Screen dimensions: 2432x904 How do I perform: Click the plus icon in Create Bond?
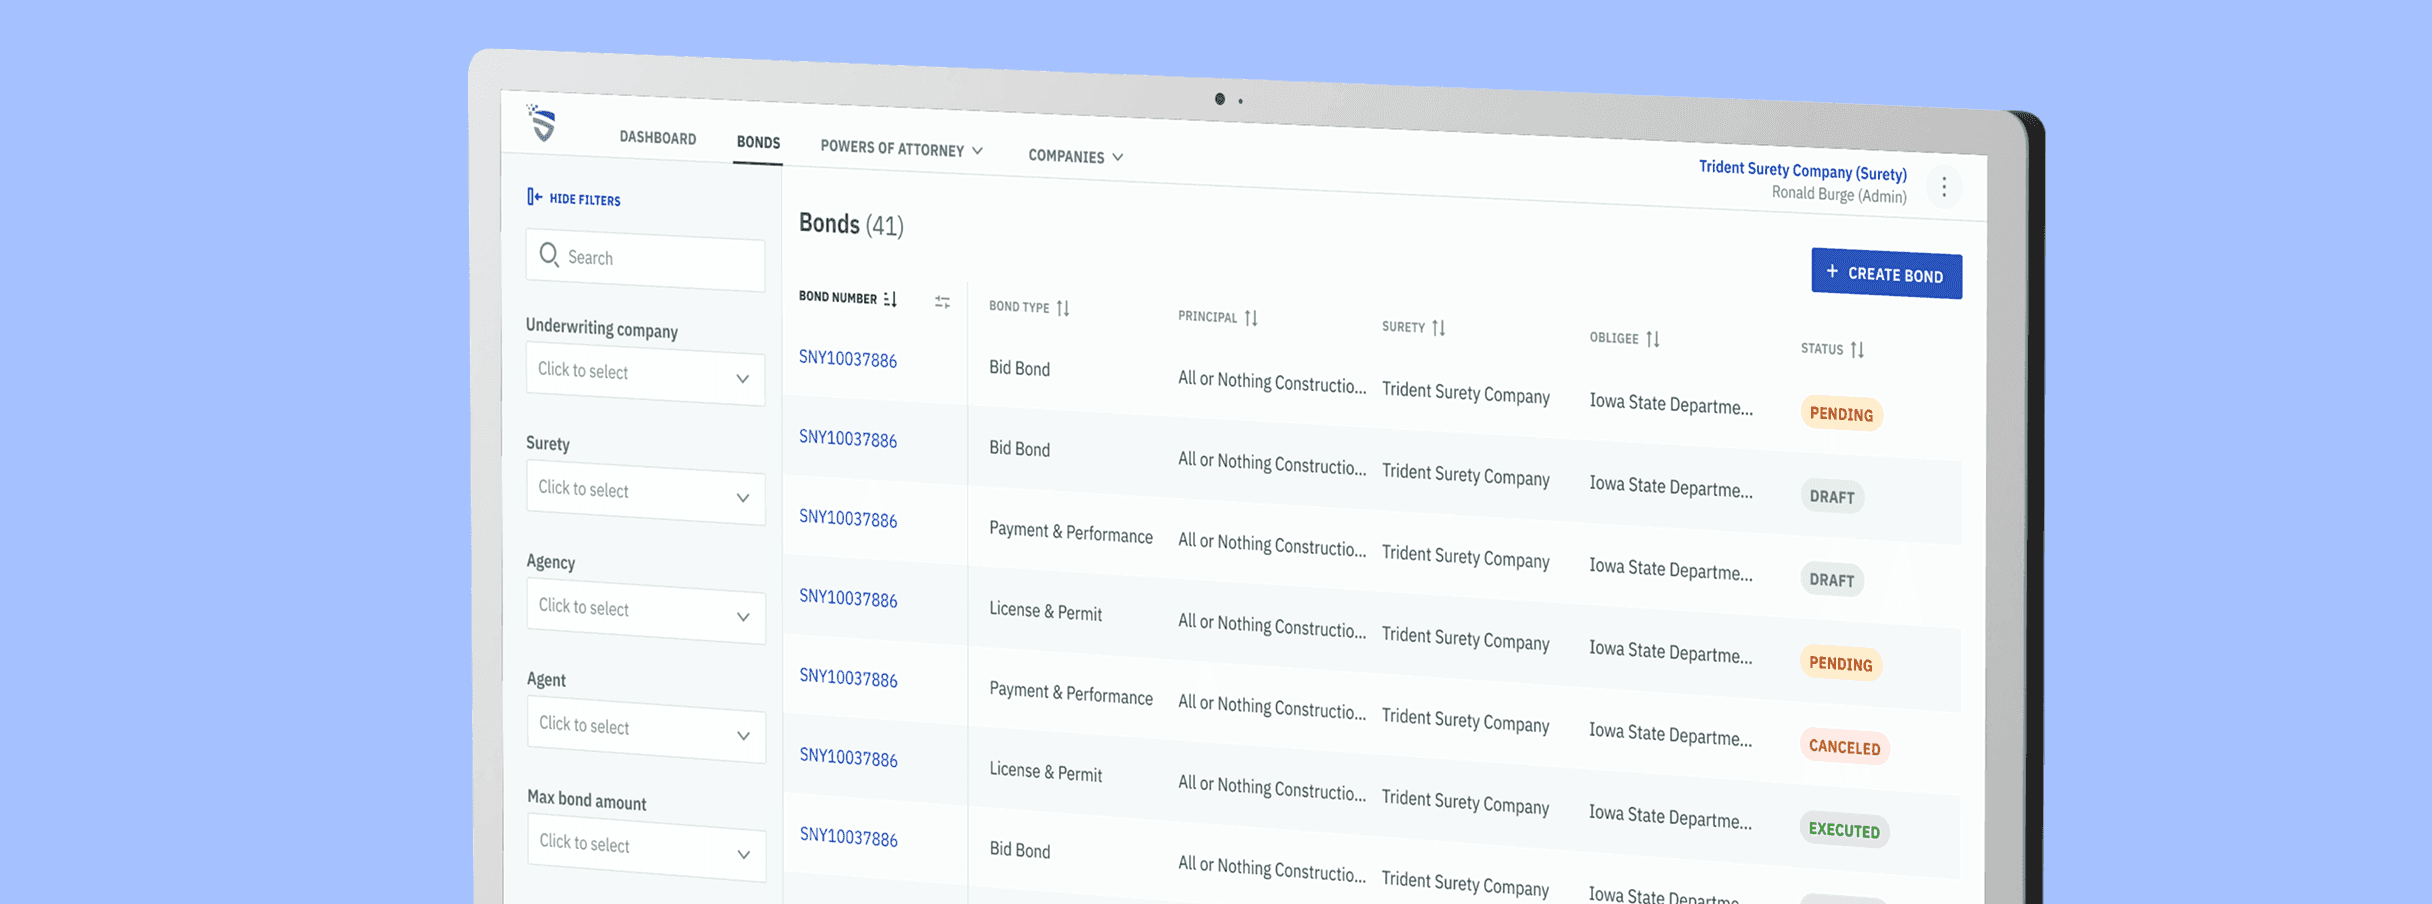1832,271
